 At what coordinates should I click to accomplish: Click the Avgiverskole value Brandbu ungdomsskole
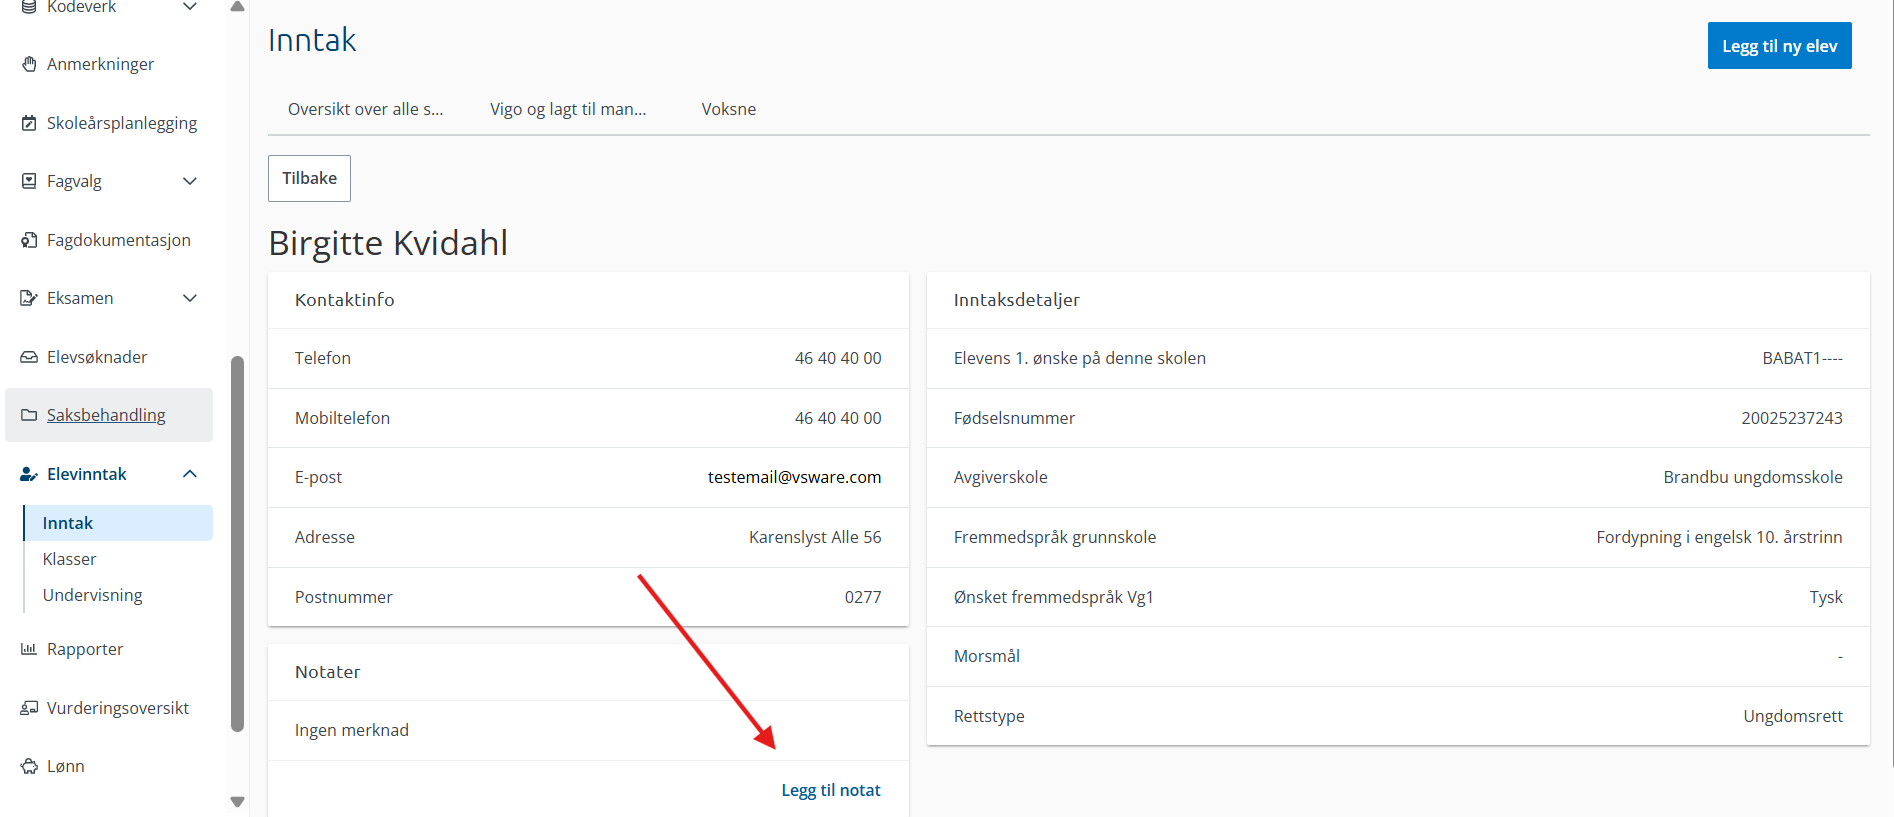click(x=1753, y=477)
